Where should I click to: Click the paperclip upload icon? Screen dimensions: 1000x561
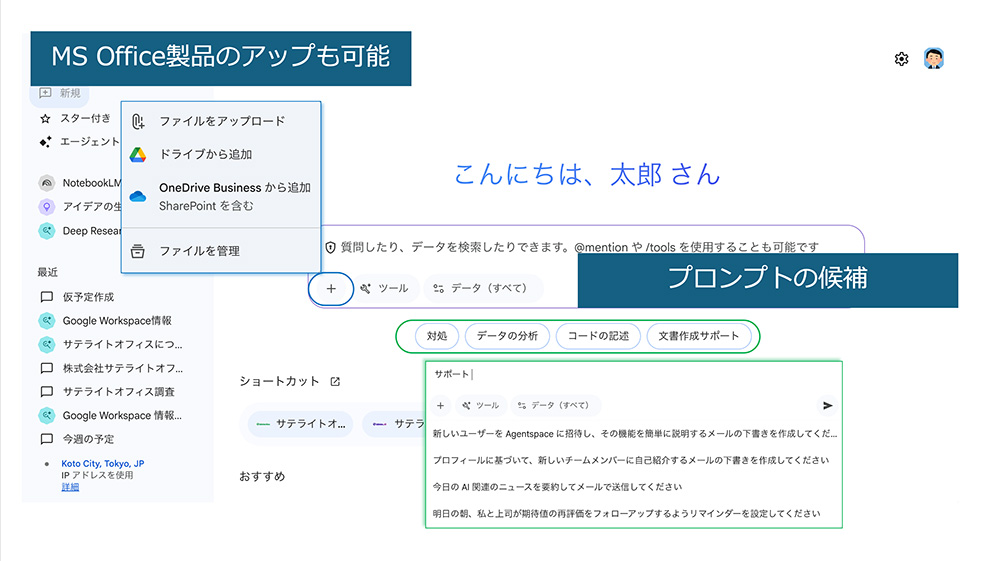pos(138,121)
